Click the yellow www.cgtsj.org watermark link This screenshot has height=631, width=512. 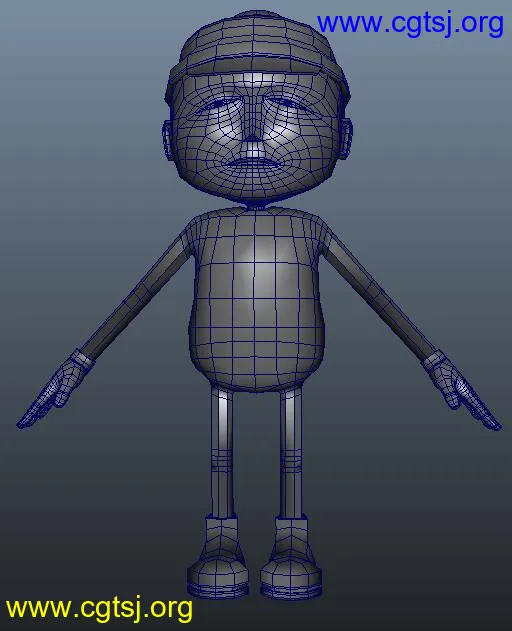pyautogui.click(x=99, y=608)
